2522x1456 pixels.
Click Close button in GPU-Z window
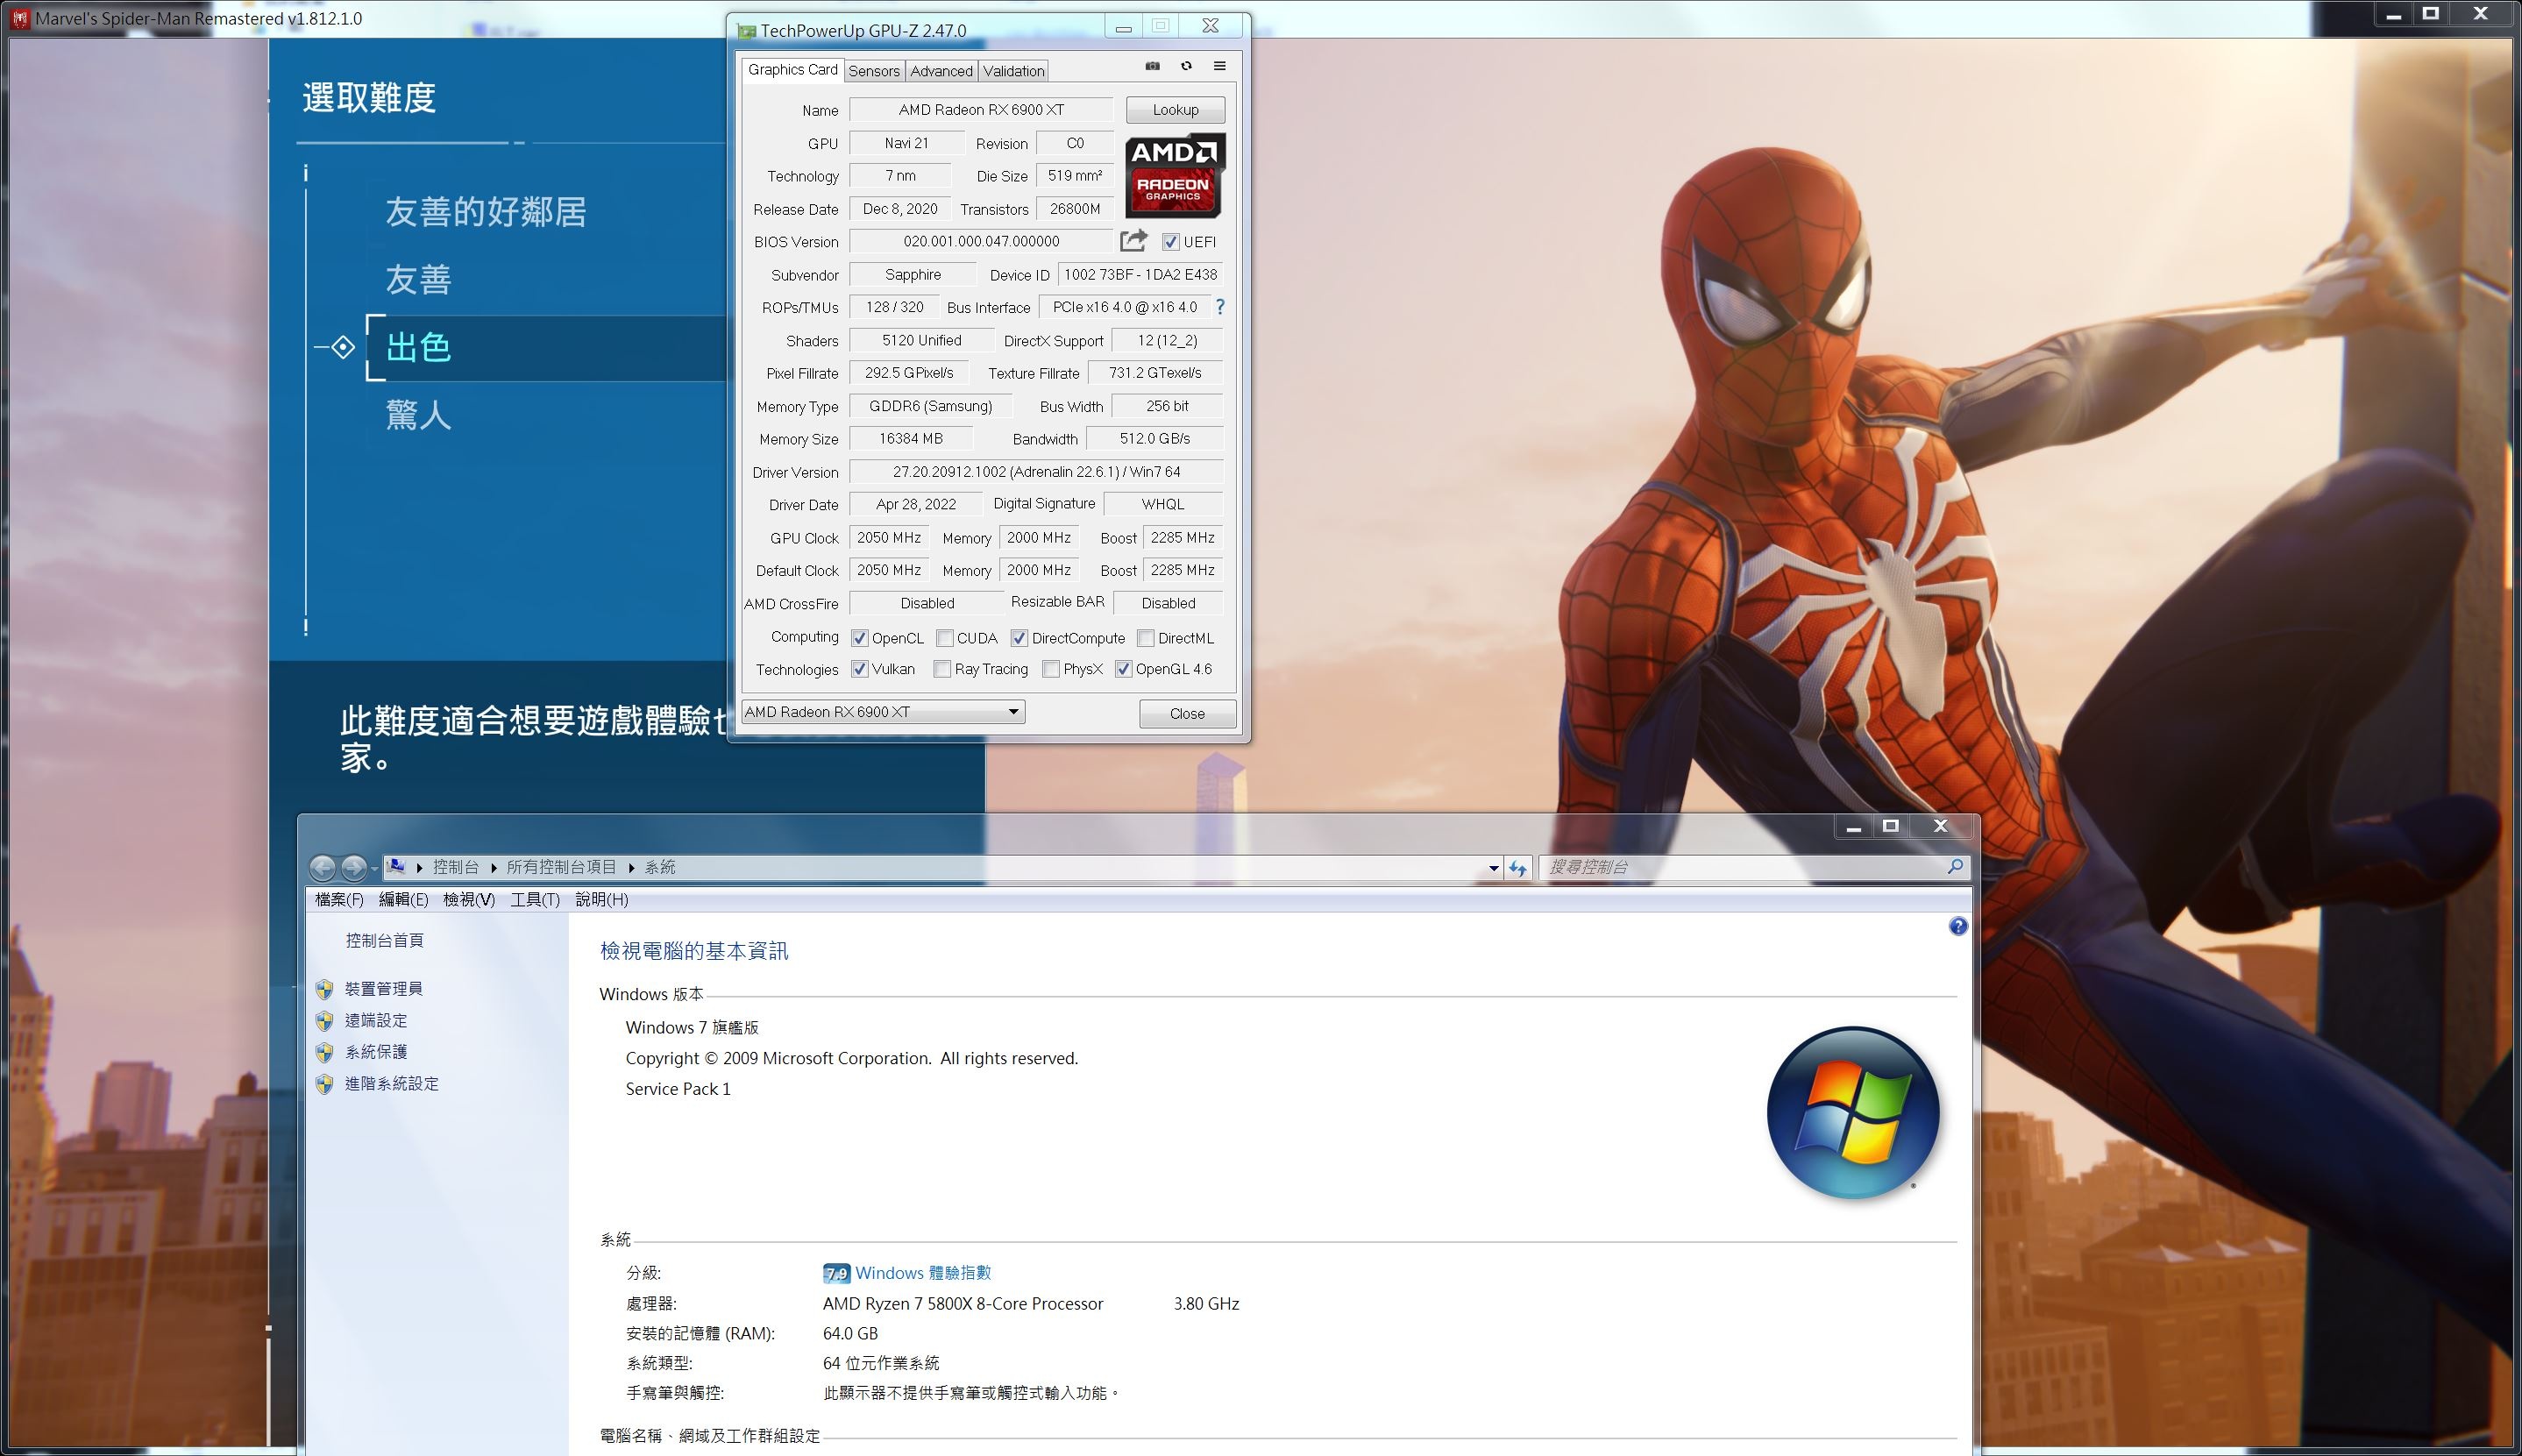(x=1183, y=711)
